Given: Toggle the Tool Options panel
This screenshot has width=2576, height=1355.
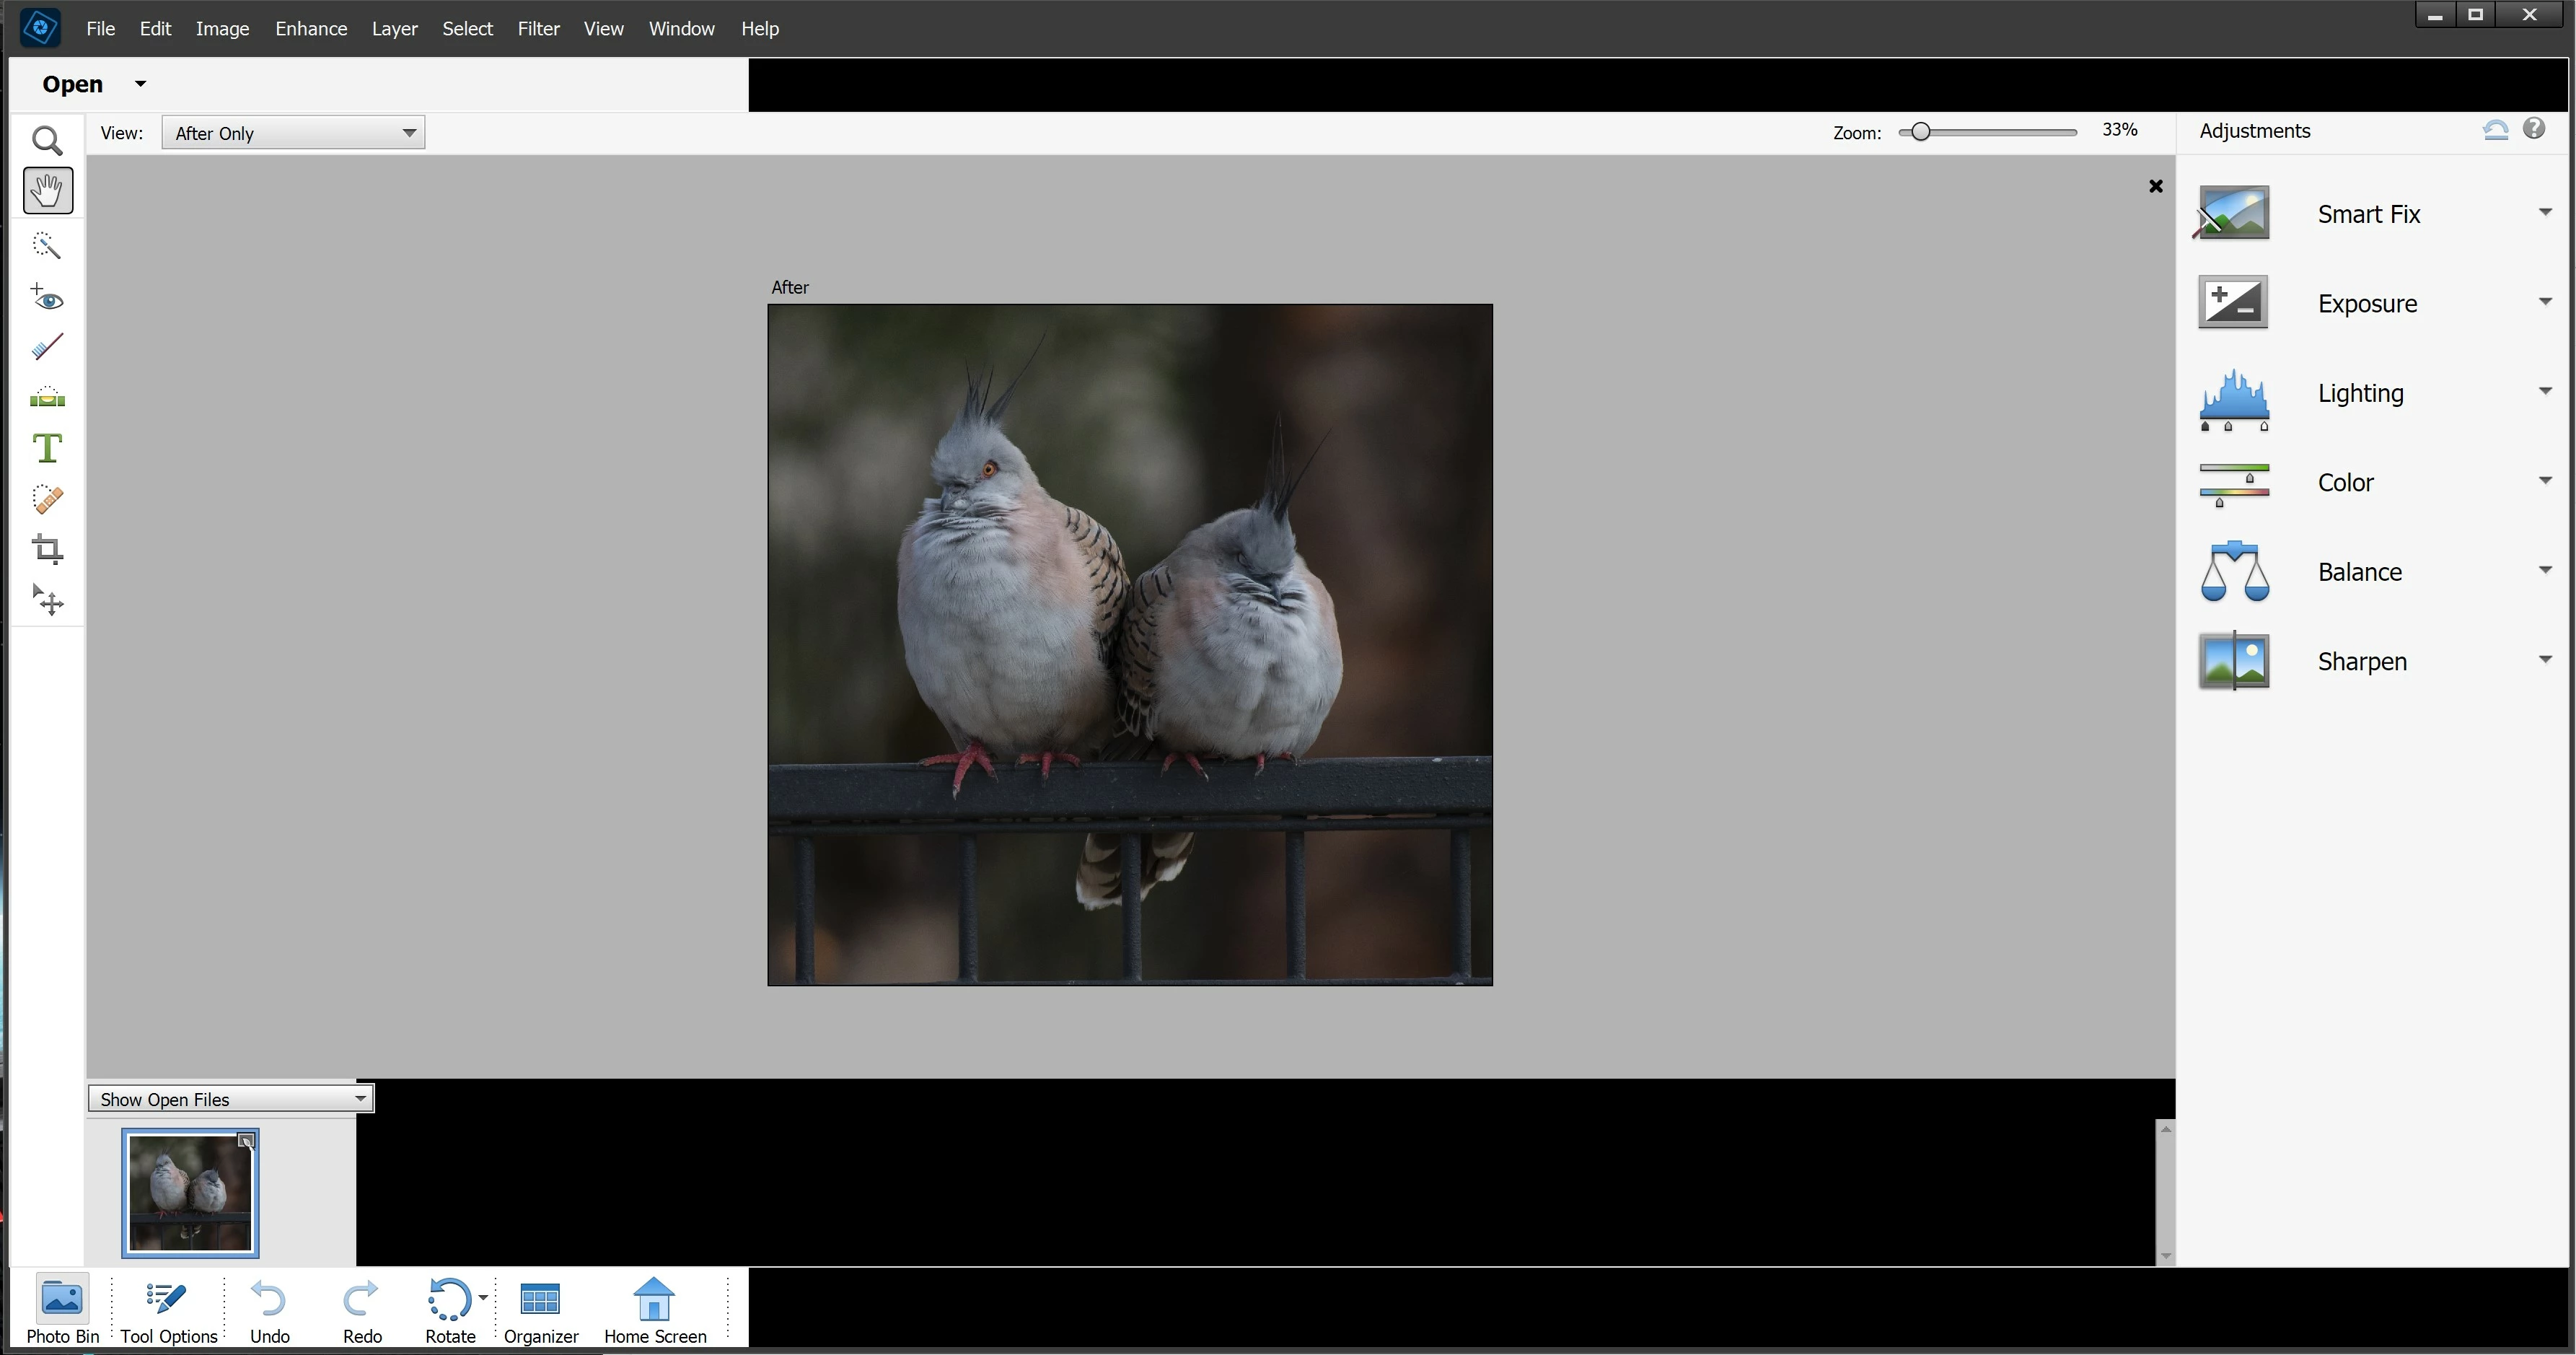Looking at the screenshot, I should pos(169,1309).
